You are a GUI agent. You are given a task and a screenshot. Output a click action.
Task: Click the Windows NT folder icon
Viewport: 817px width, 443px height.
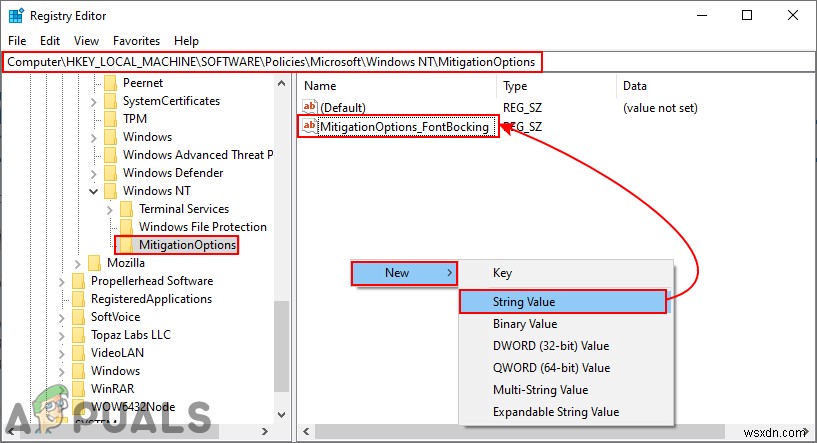click(110, 191)
